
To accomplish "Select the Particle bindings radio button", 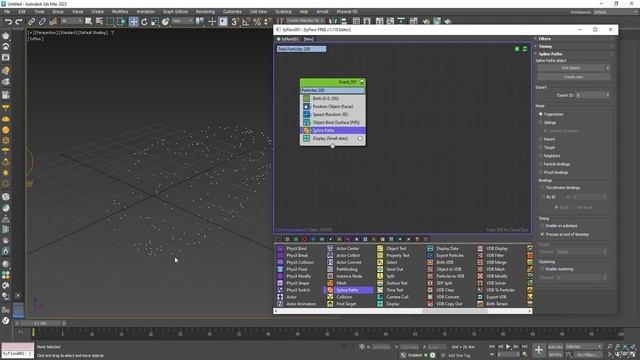I will (x=541, y=164).
